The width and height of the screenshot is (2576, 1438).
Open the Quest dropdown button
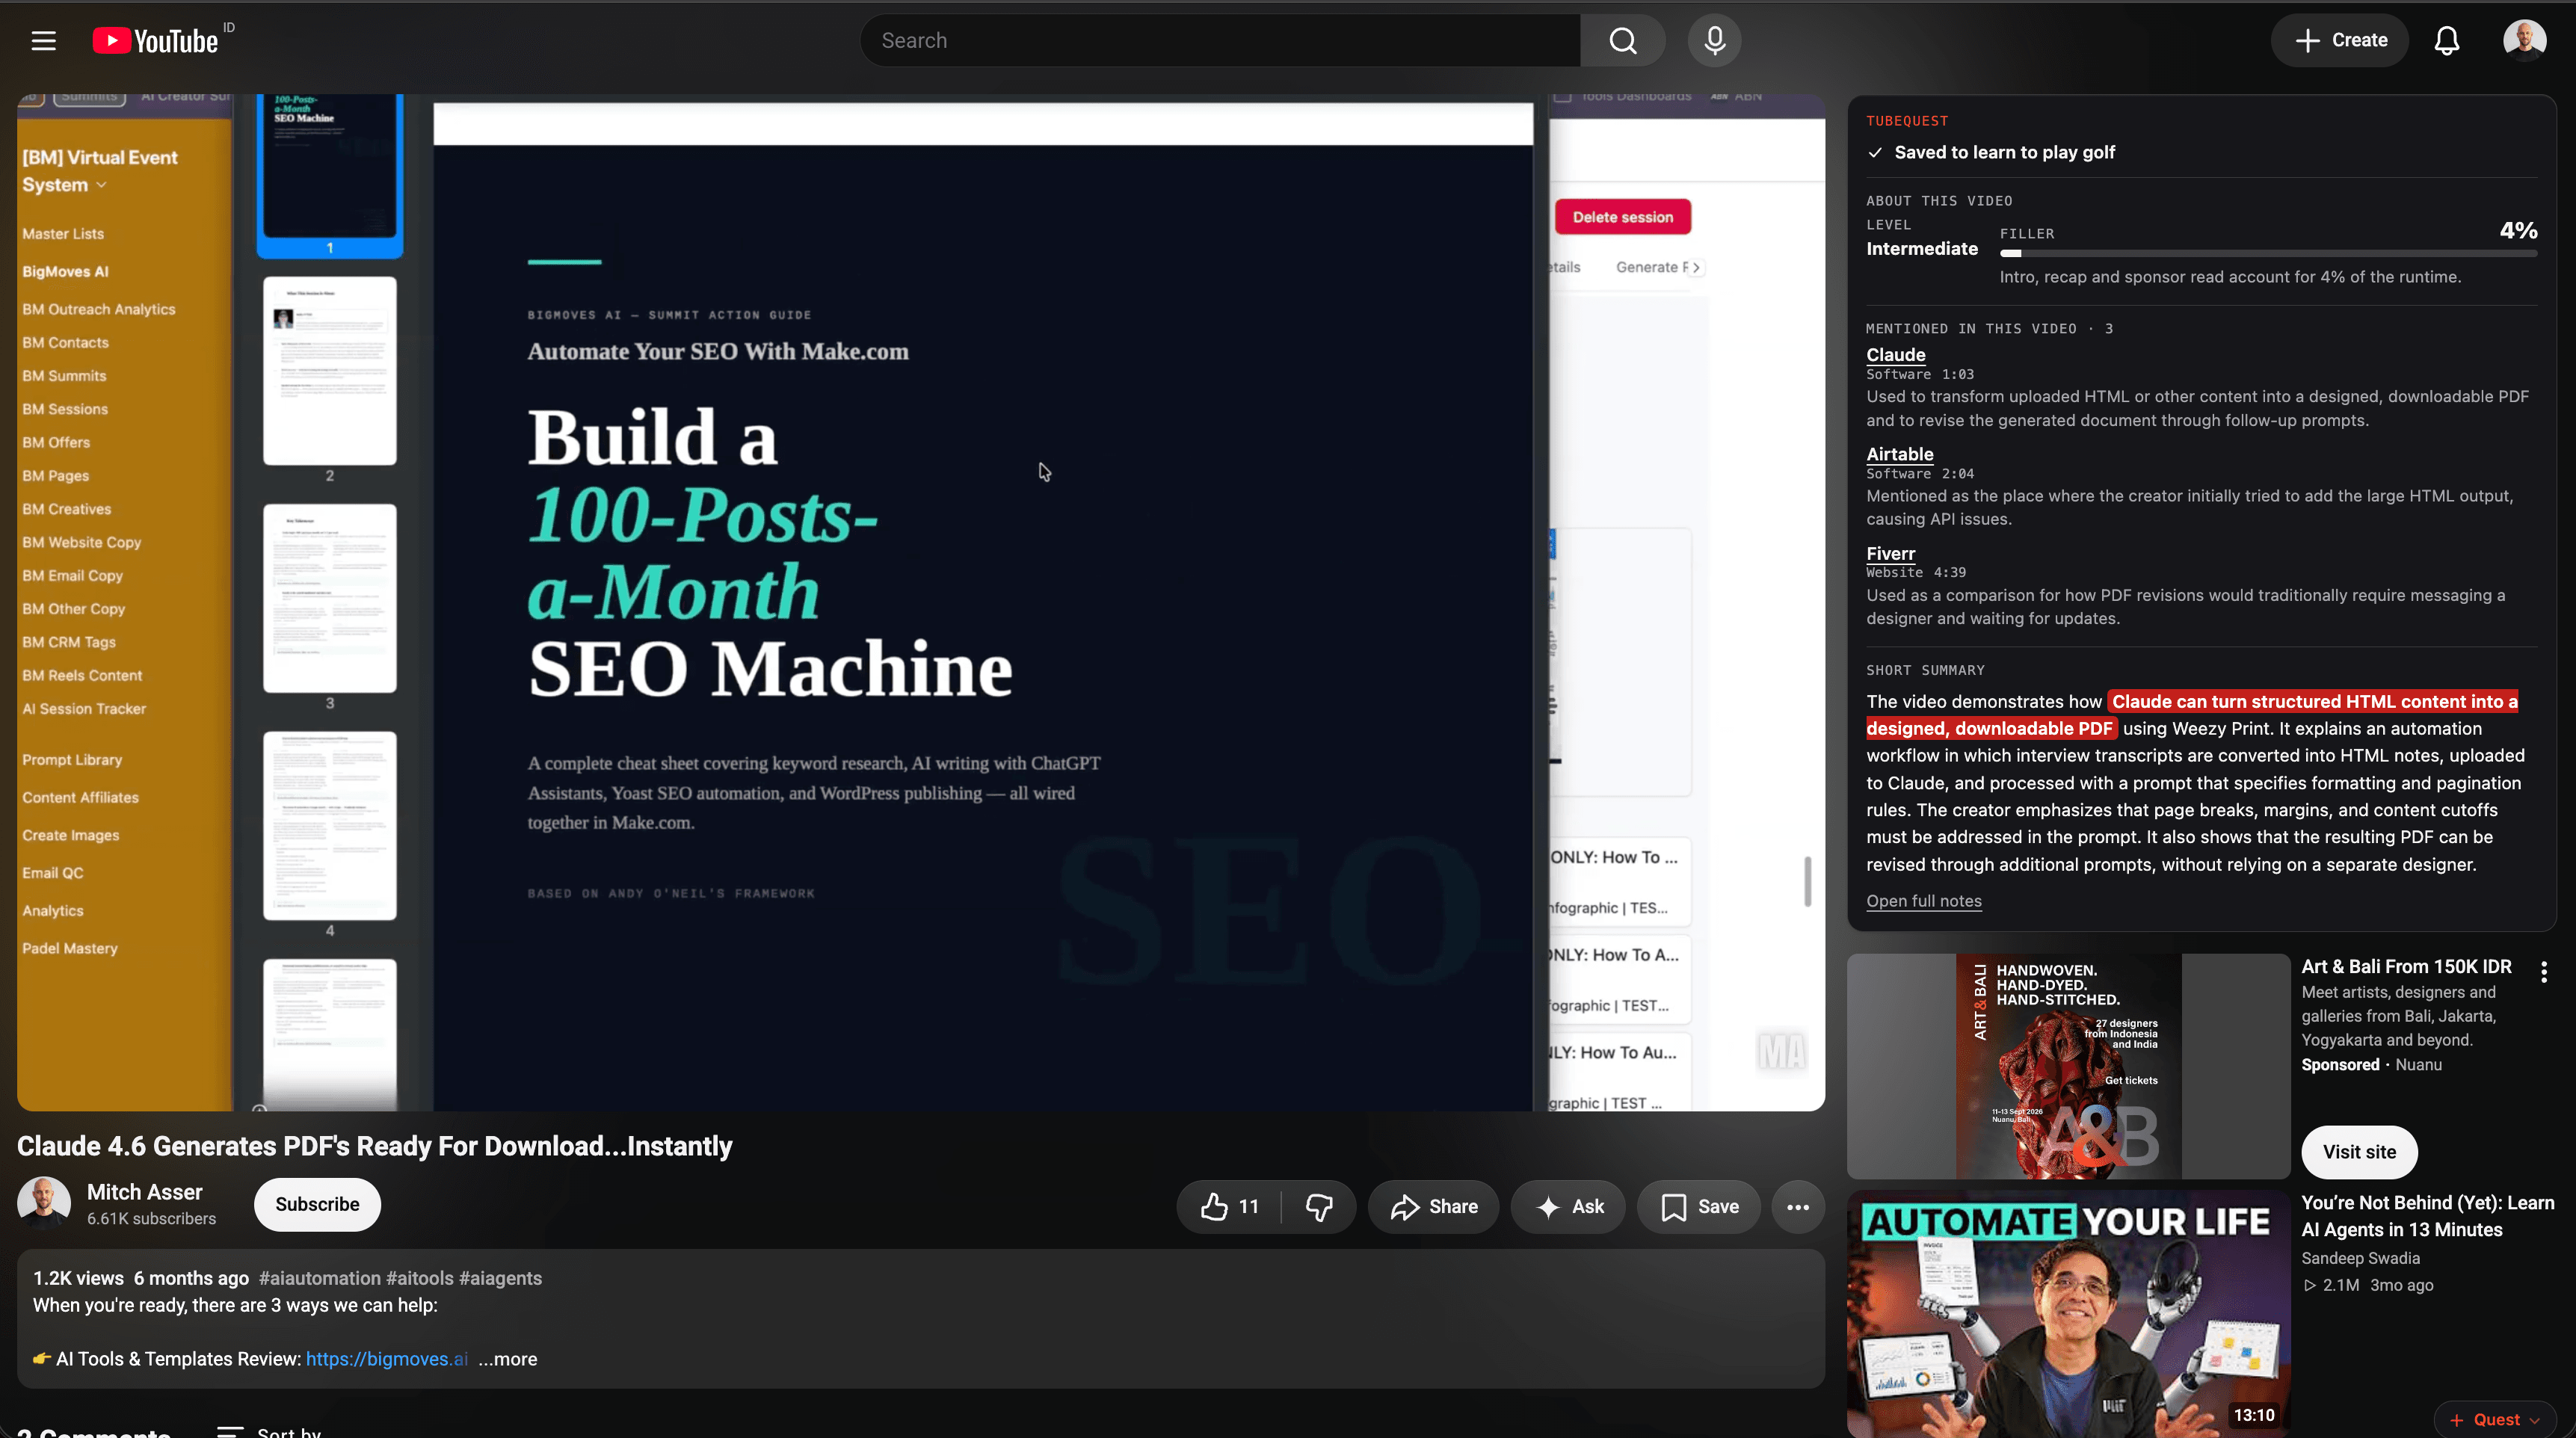[2495, 1419]
